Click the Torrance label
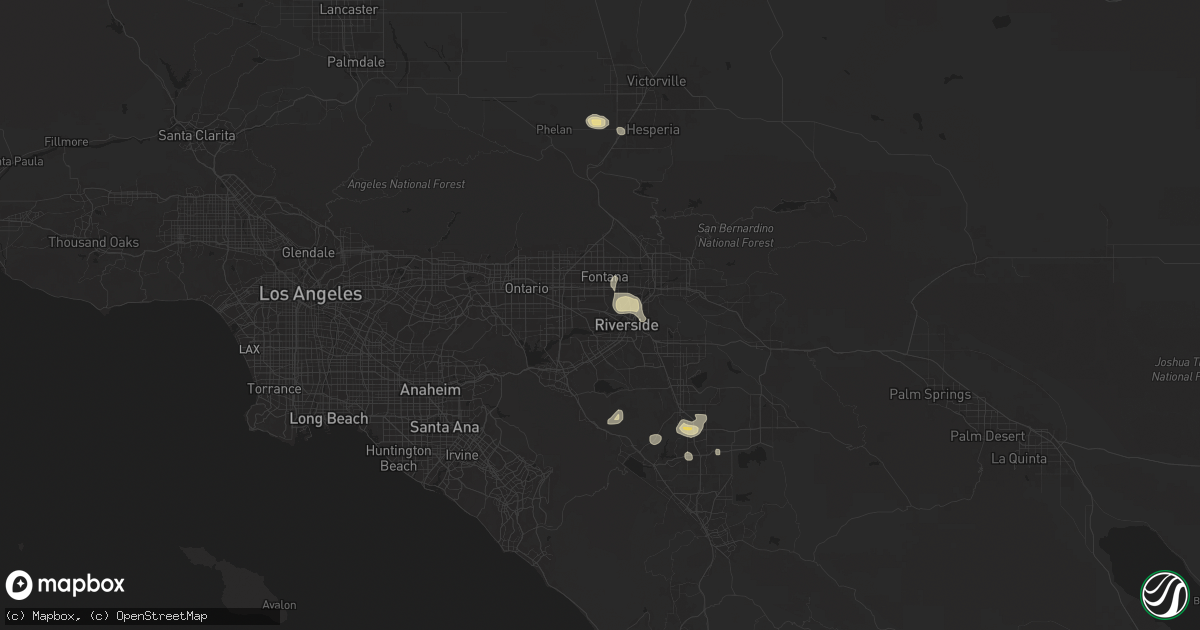This screenshot has width=1200, height=630. [274, 388]
